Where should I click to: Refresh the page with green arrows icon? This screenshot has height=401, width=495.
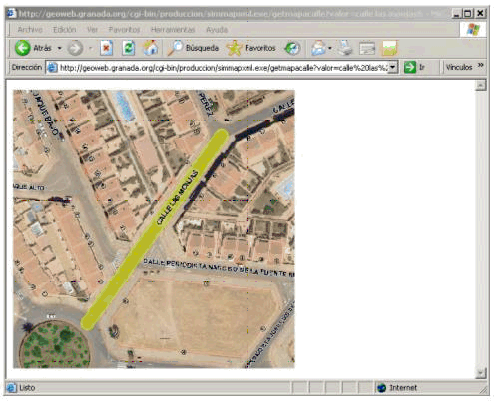pyautogui.click(x=128, y=48)
